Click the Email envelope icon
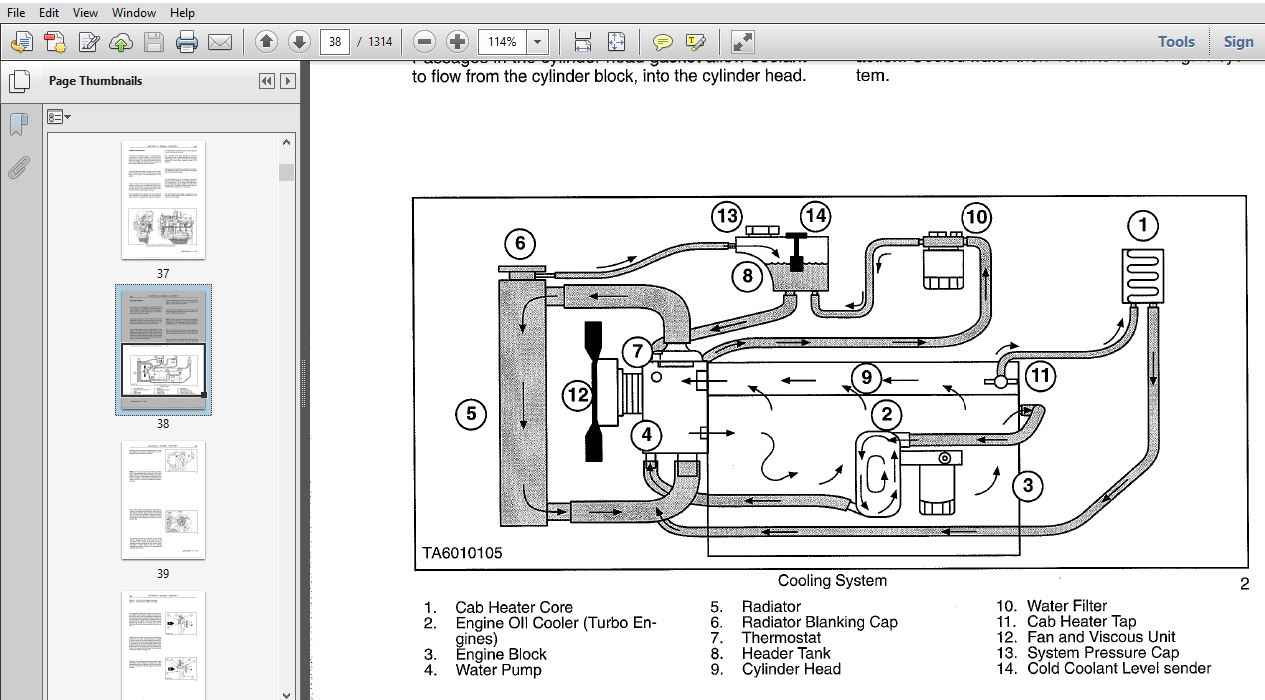This screenshot has width=1265, height=700. 219,42
